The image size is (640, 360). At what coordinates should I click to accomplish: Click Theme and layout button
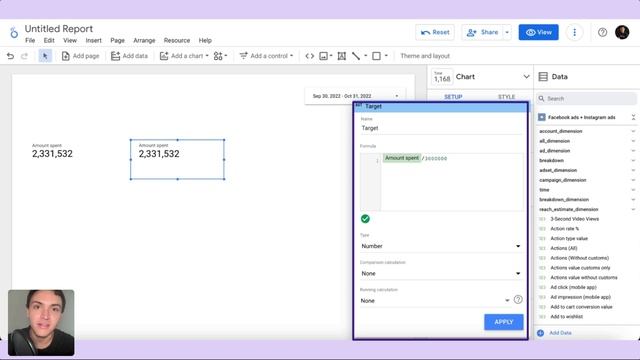click(x=425, y=56)
